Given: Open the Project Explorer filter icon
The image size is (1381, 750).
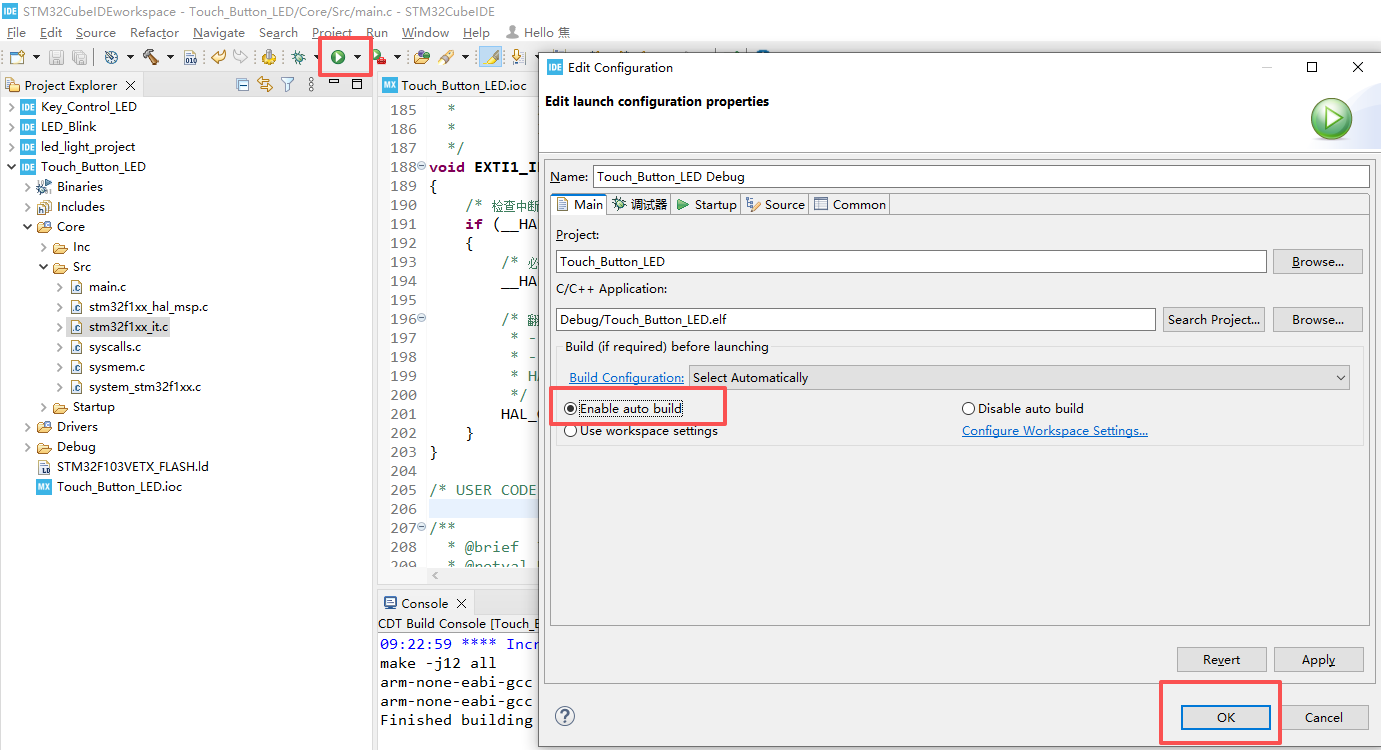Looking at the screenshot, I should 287,85.
